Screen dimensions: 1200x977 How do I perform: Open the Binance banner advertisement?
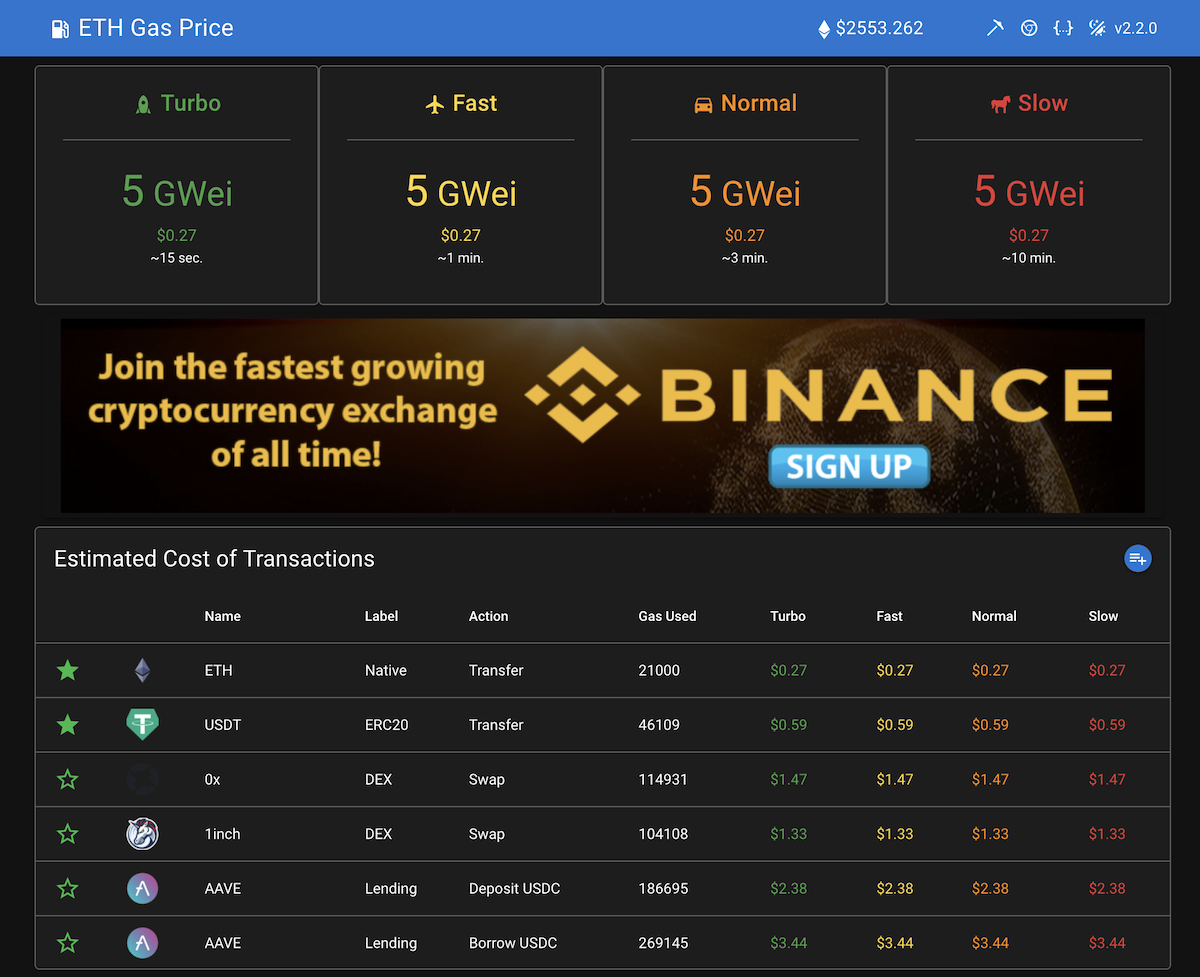point(603,416)
